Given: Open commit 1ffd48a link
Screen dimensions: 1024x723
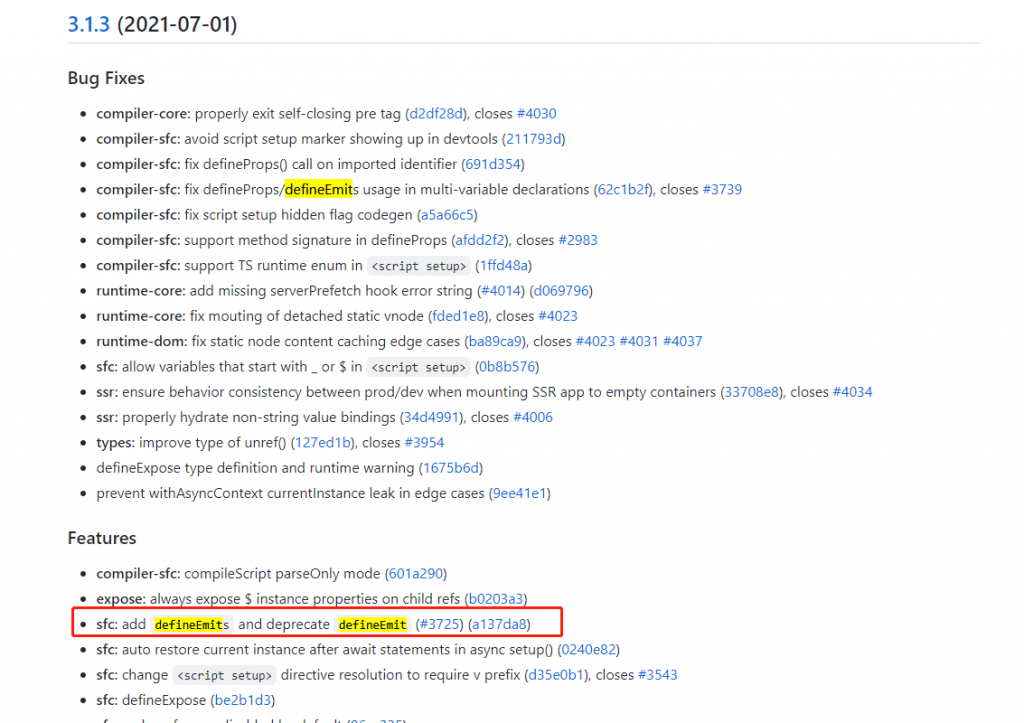Looking at the screenshot, I should click(x=503, y=266).
